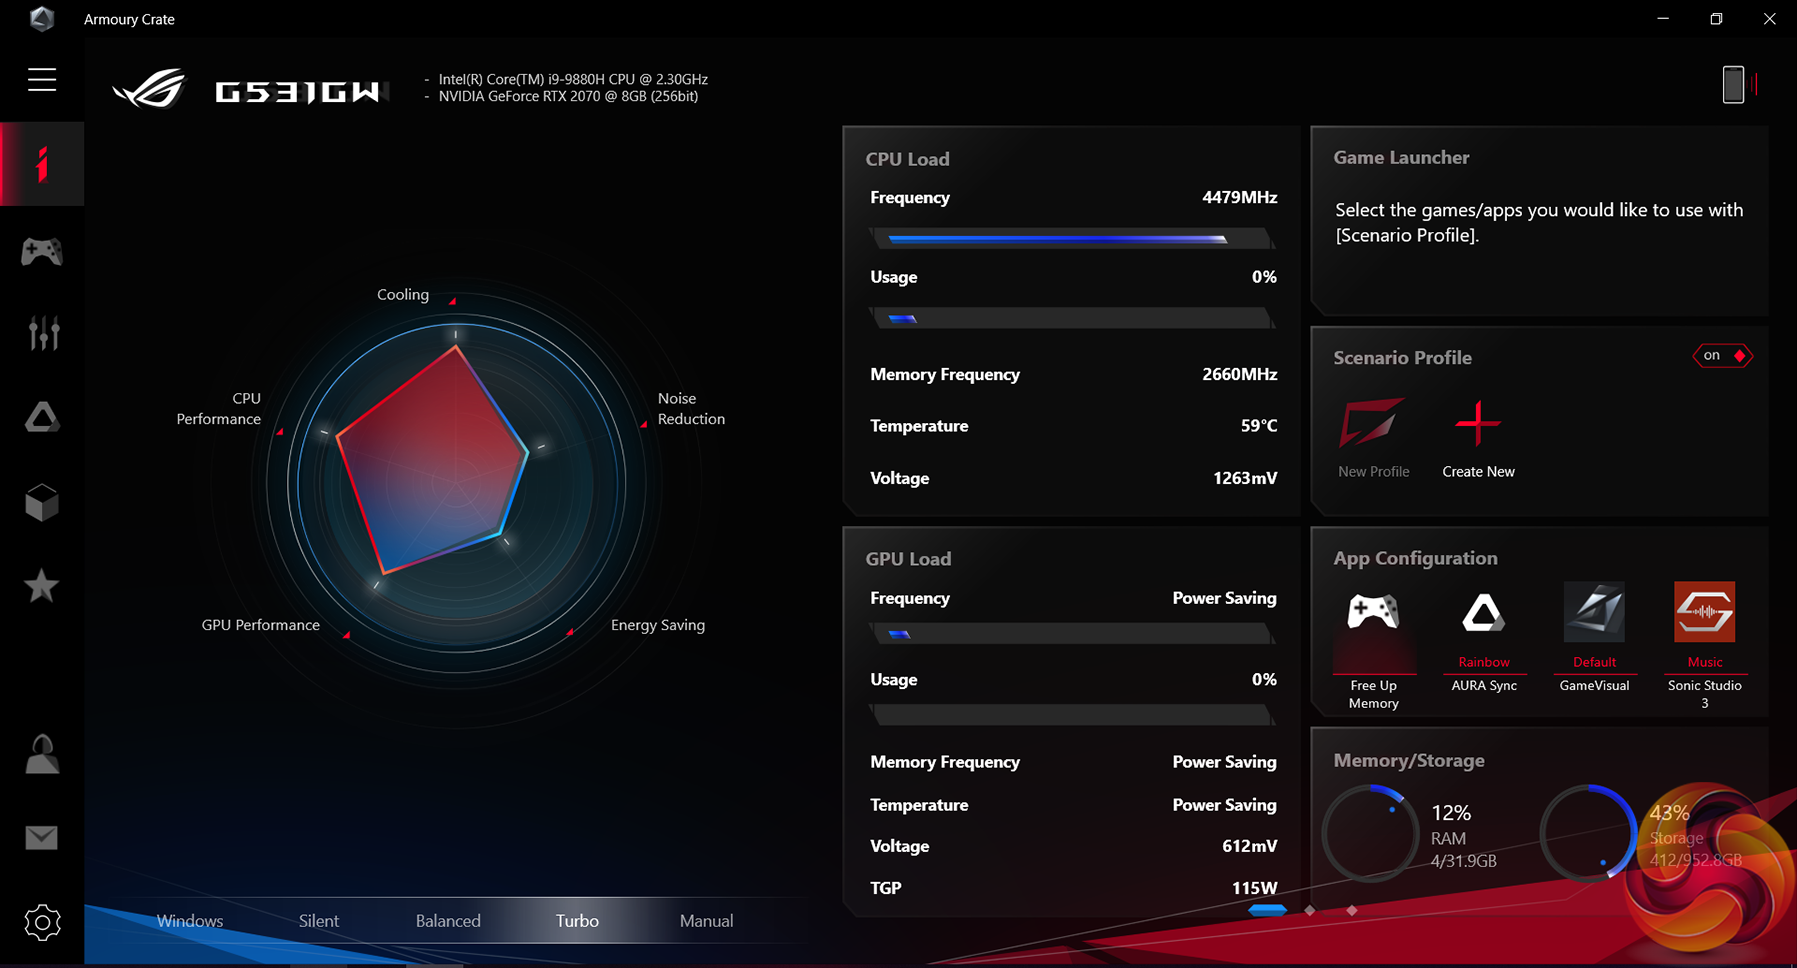This screenshot has height=968, width=1797.
Task: Click the 2660MHz memory frequency value
Action: 1240,374
